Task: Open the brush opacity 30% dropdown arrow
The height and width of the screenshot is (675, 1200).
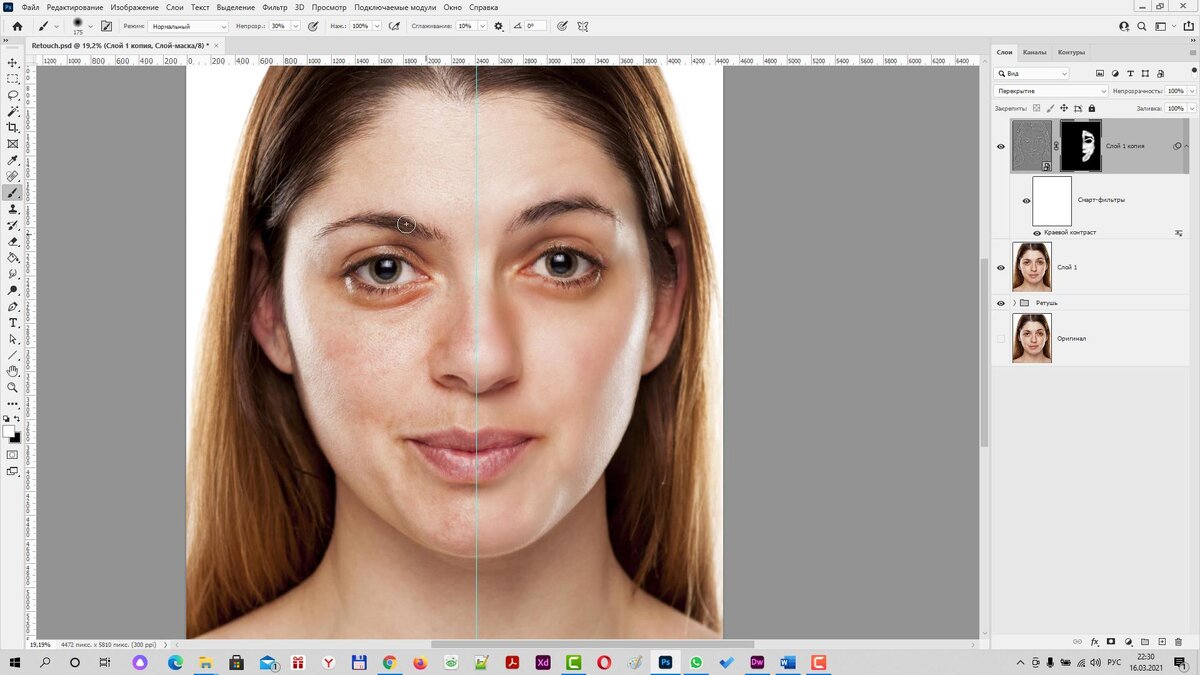Action: click(x=296, y=26)
